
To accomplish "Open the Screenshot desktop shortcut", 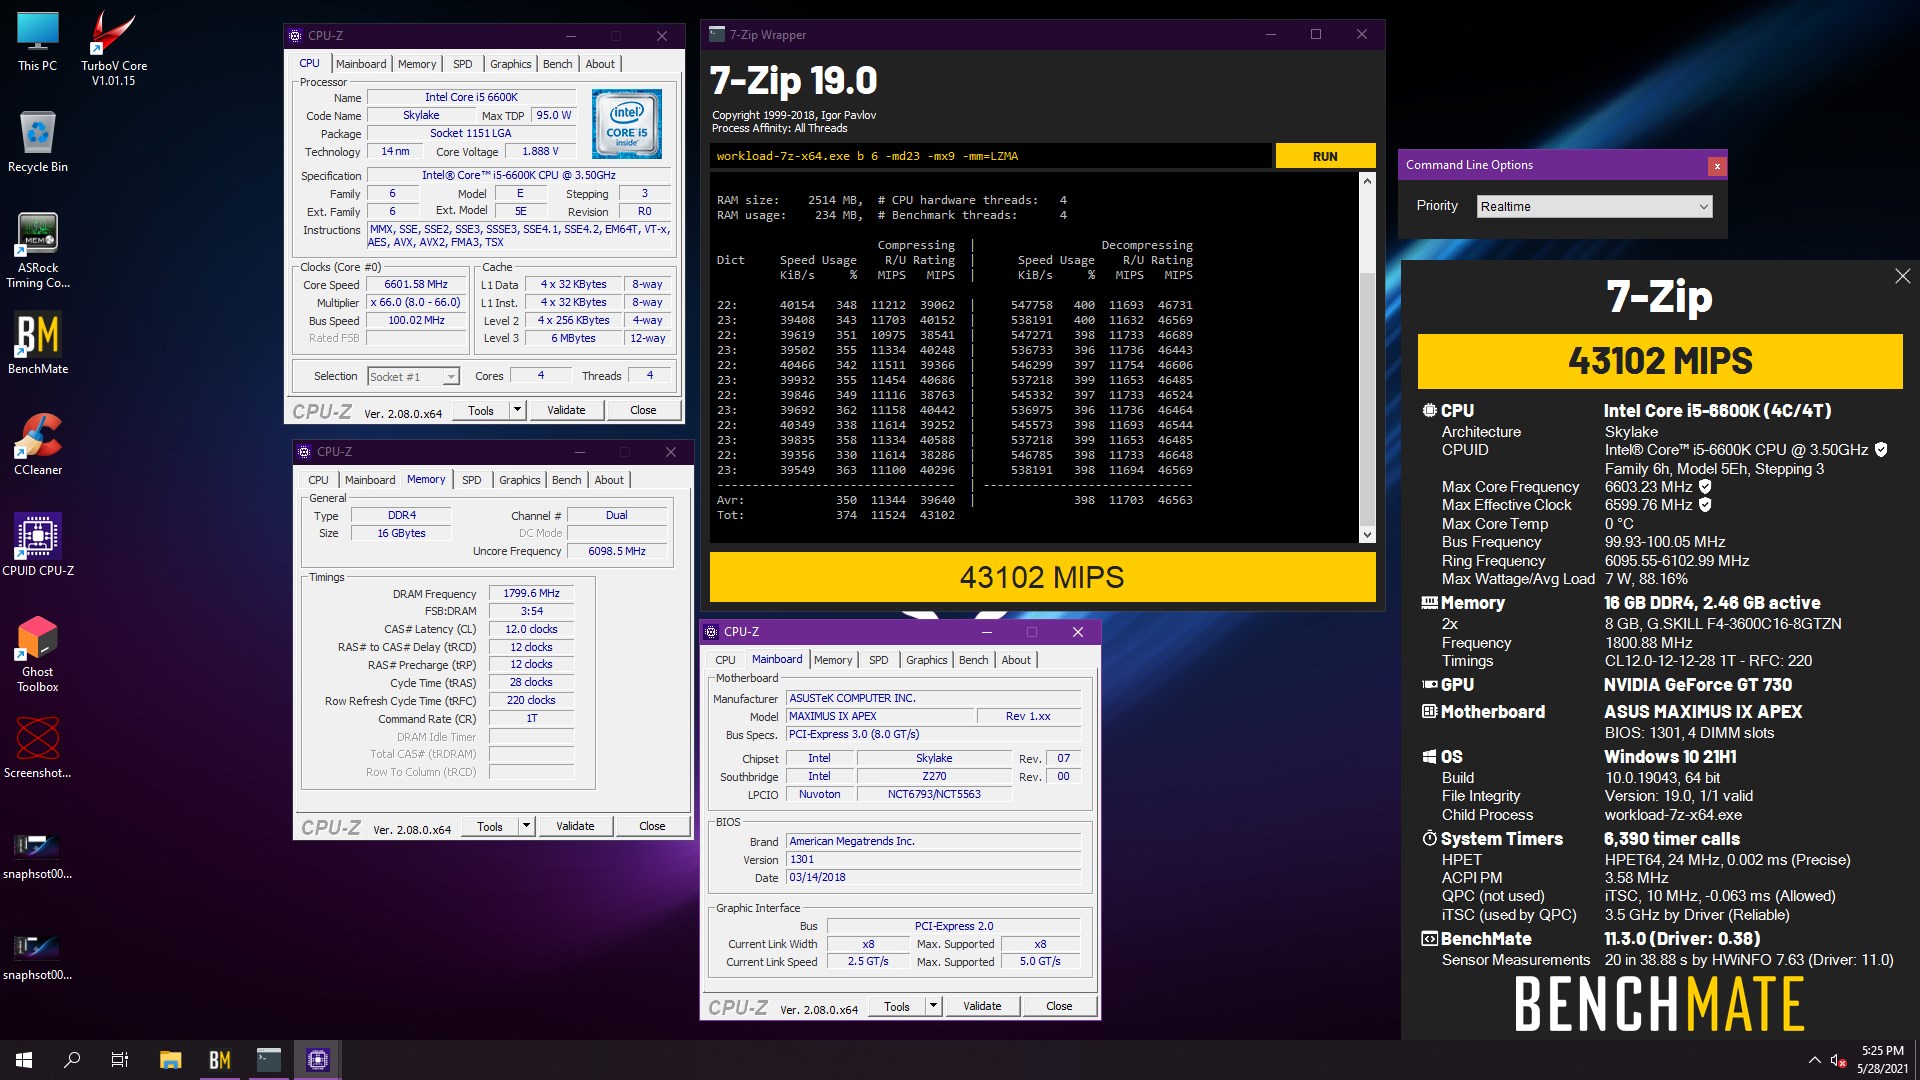I will [x=37, y=748].
